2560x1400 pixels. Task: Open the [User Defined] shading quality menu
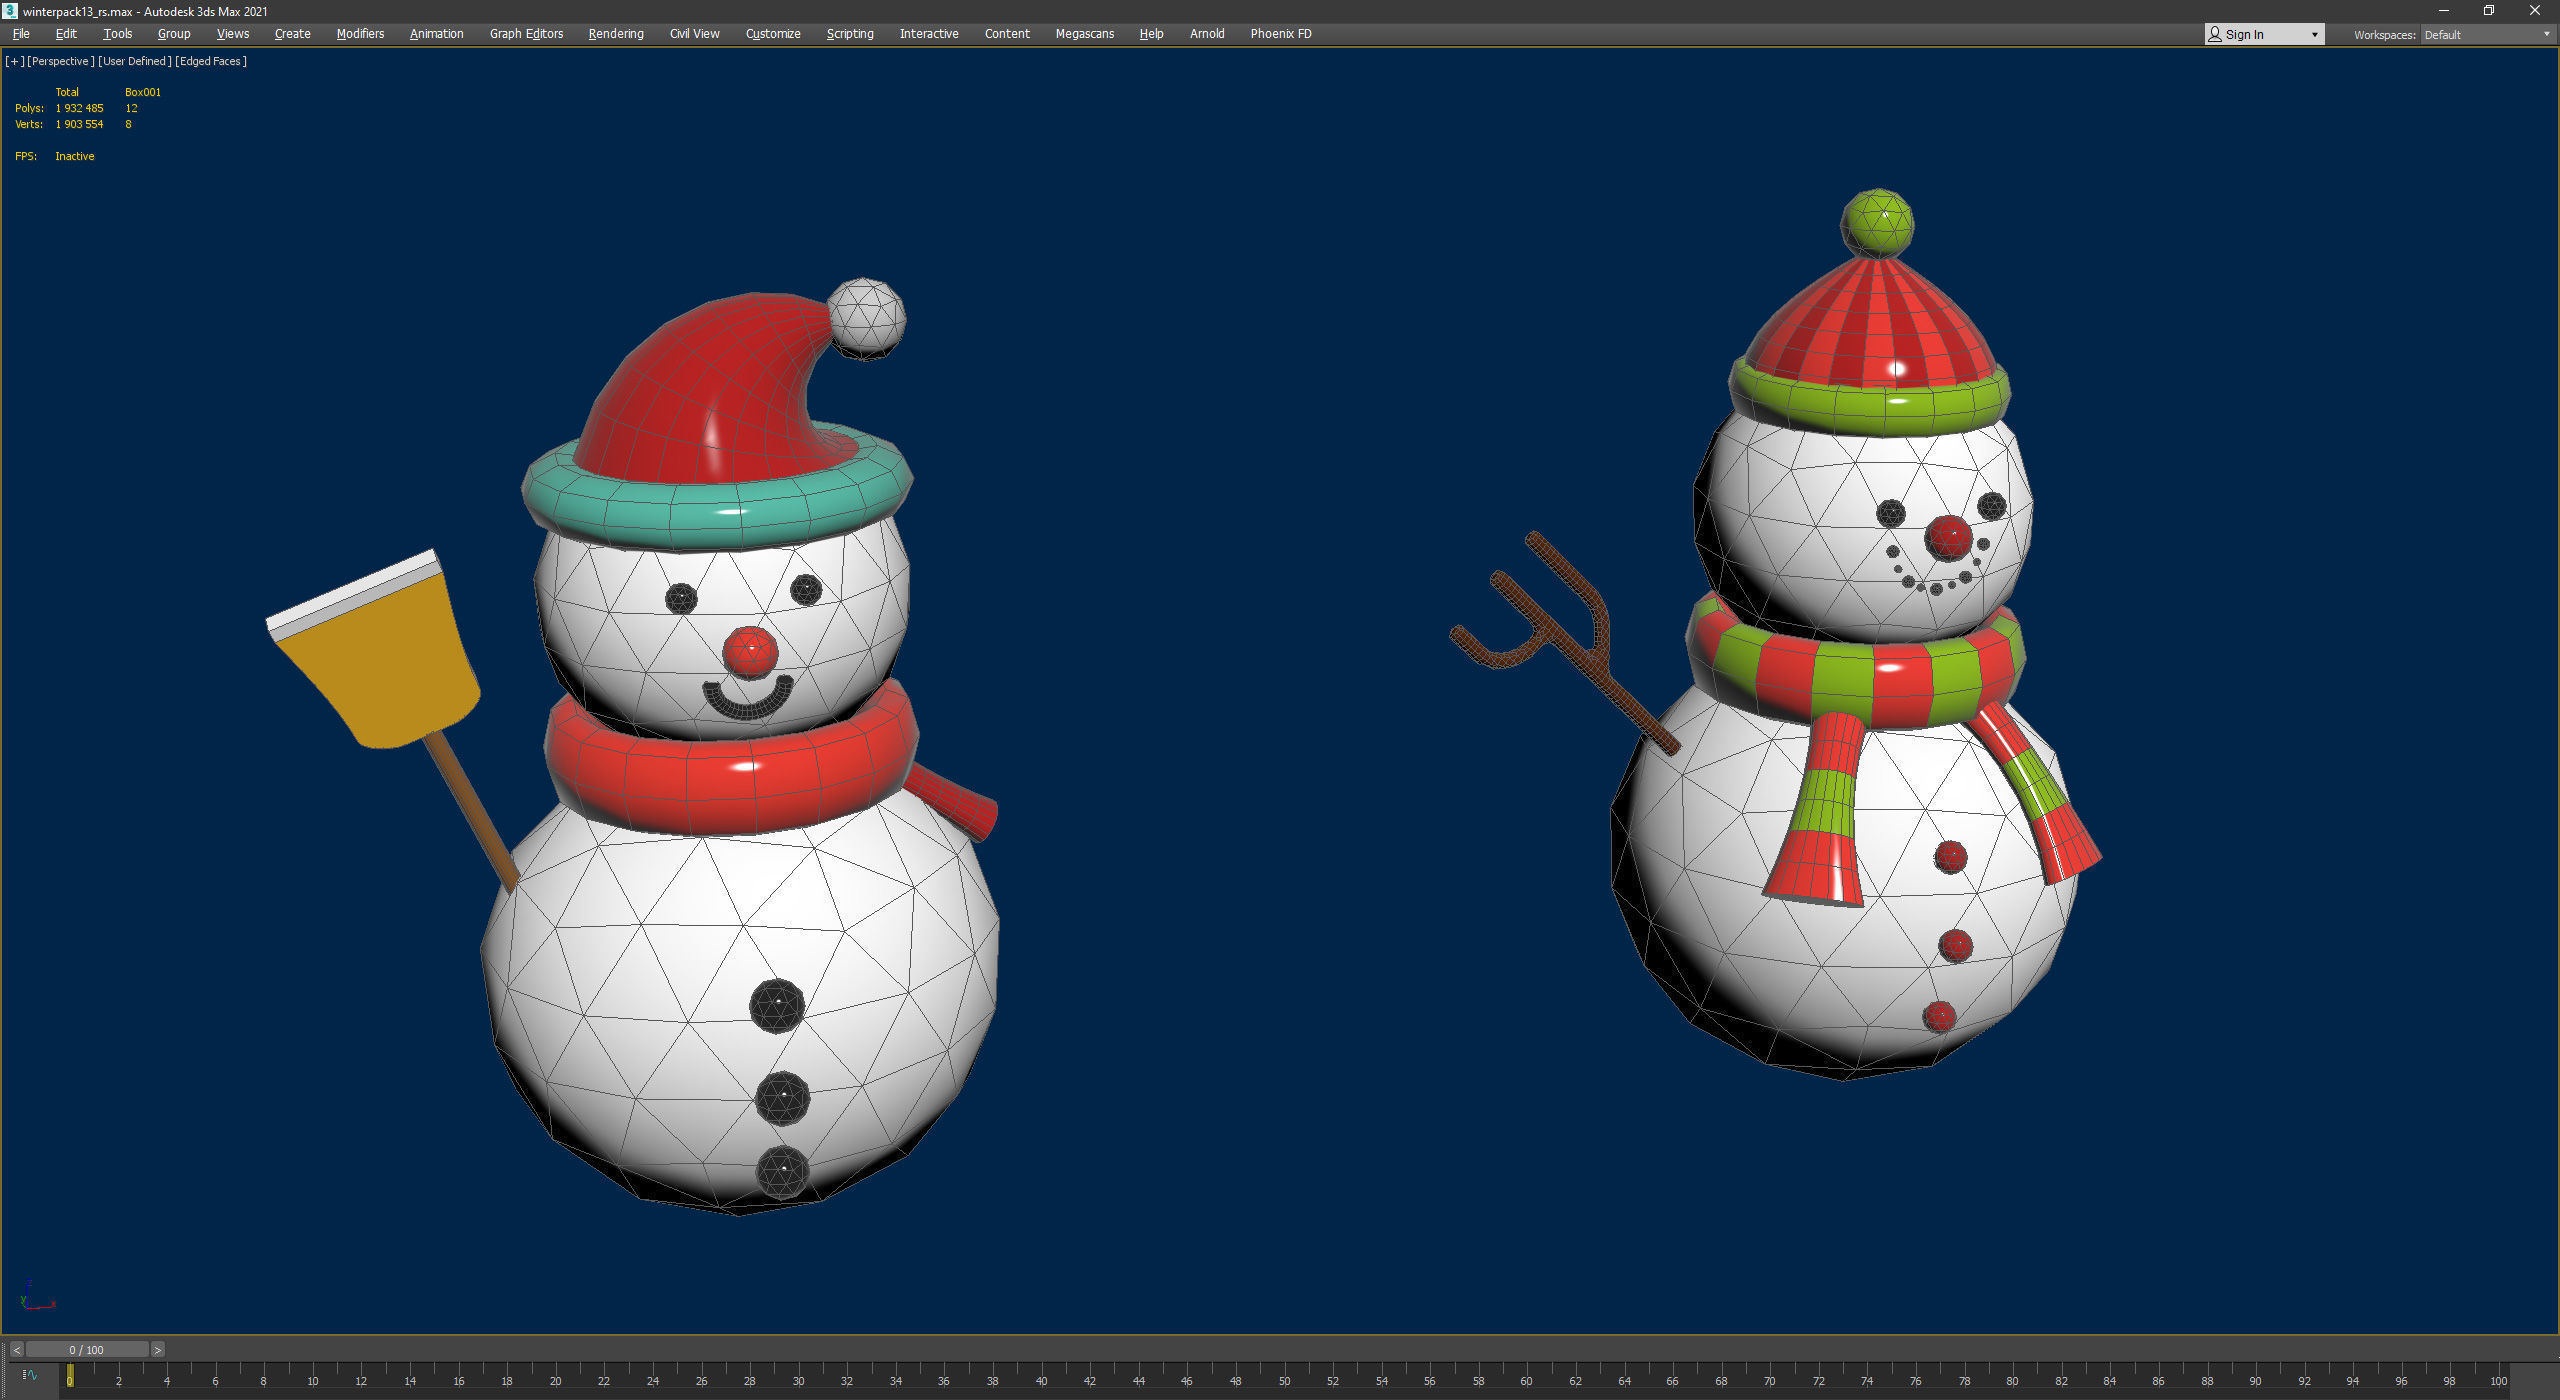135,61
